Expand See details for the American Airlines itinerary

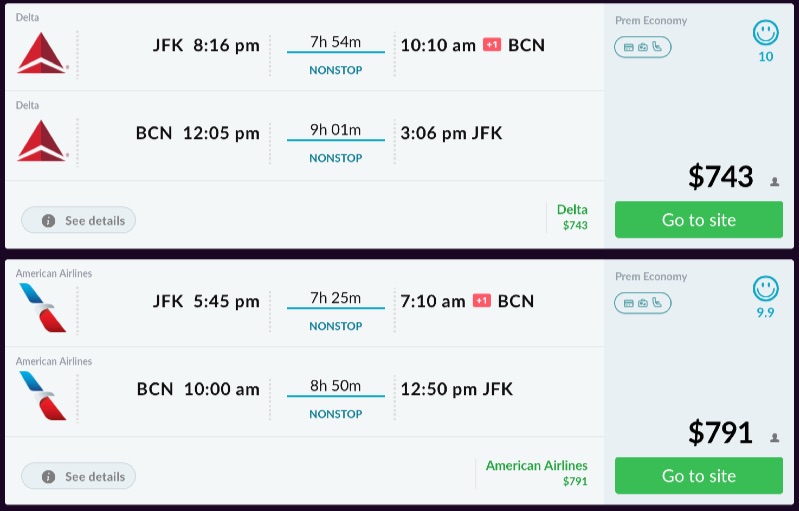pyautogui.click(x=78, y=476)
